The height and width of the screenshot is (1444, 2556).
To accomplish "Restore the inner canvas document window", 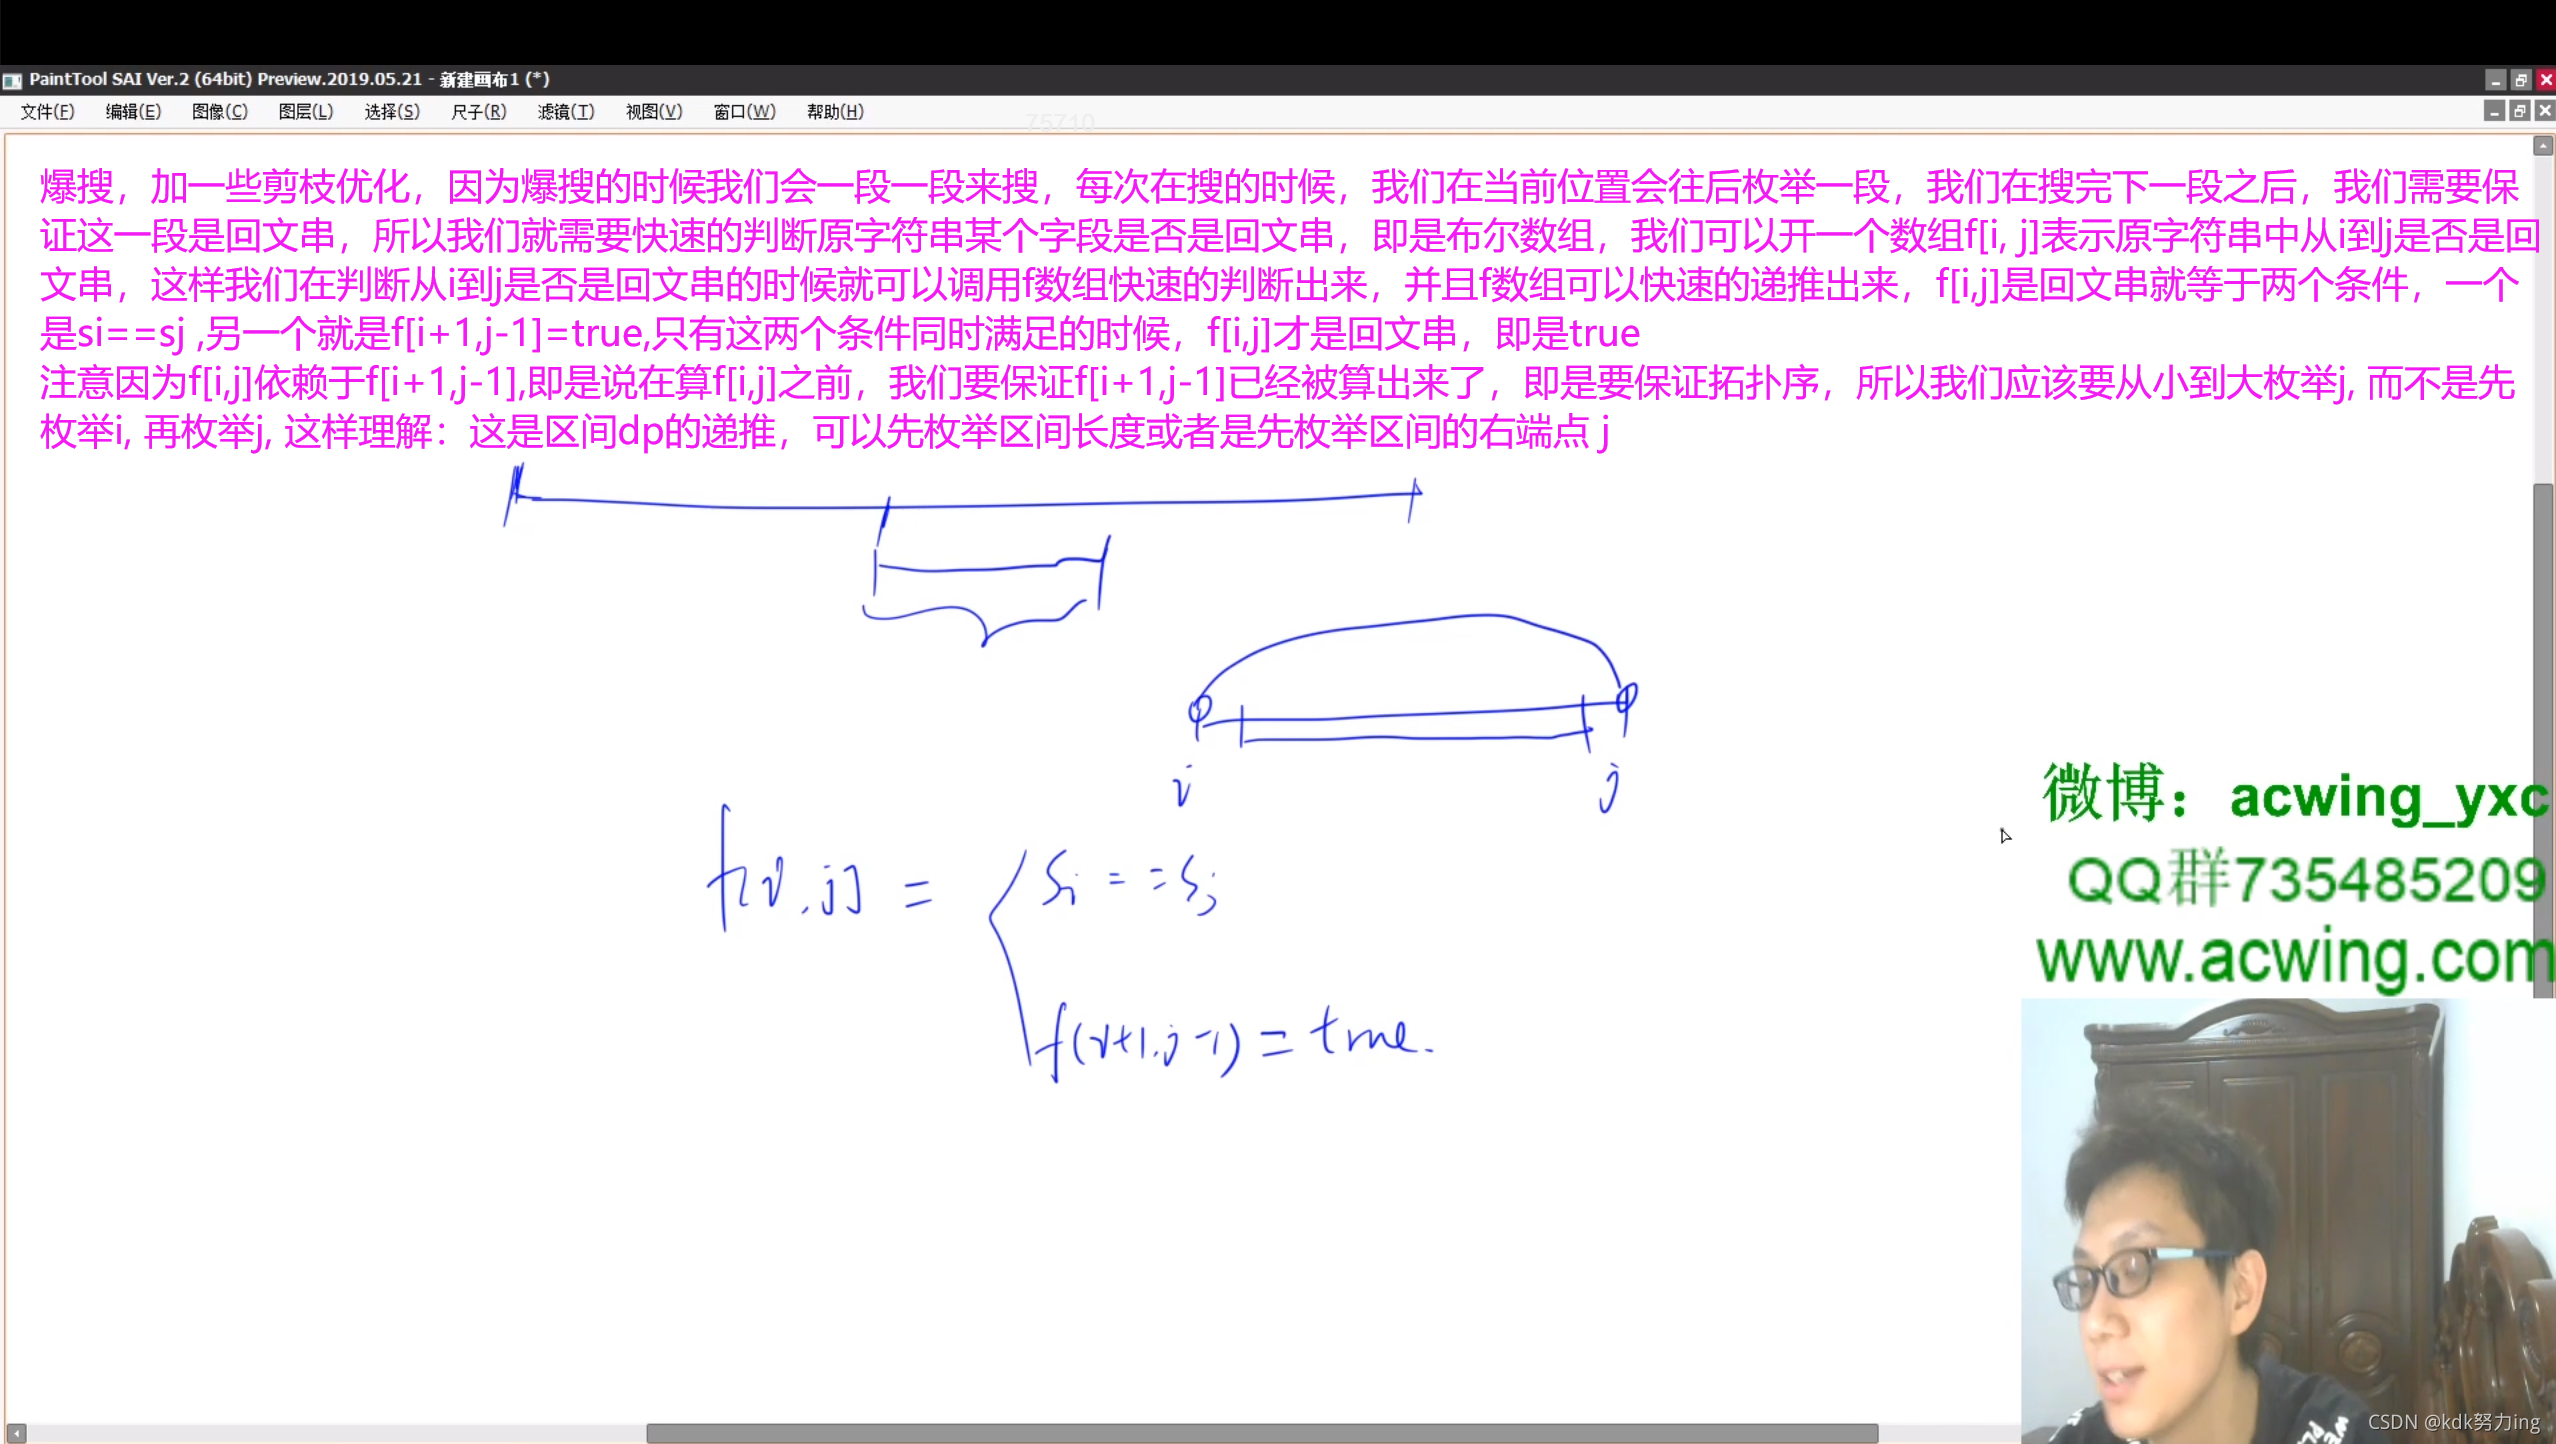I will coord(2520,111).
